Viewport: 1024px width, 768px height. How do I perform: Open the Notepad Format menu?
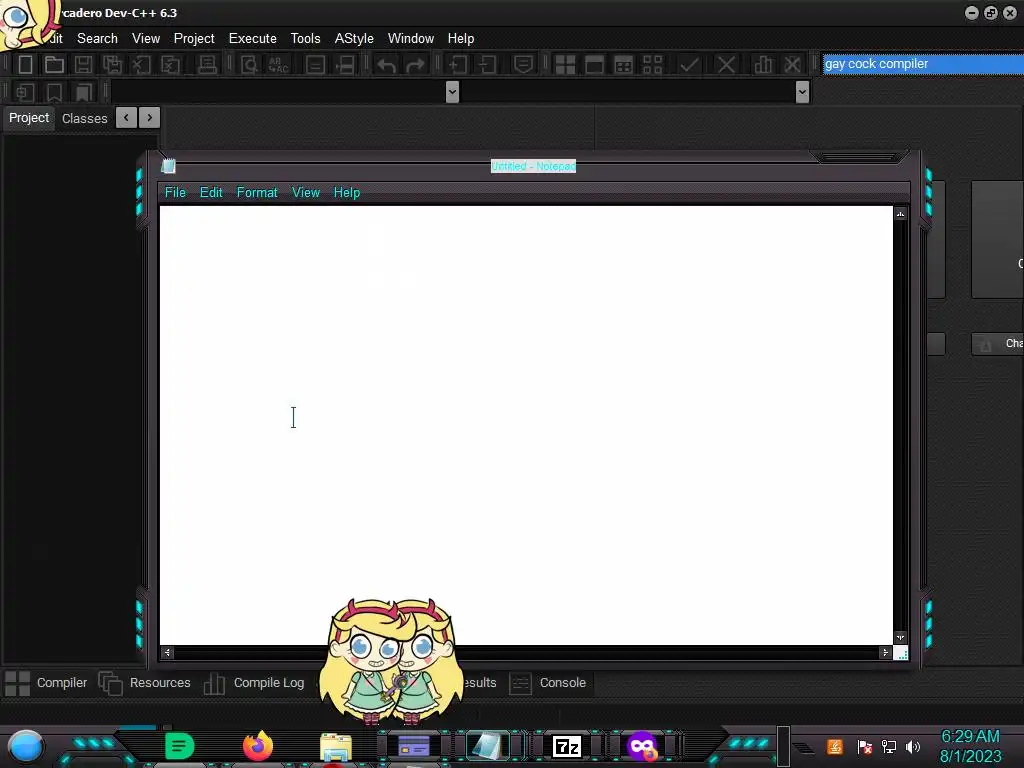point(257,193)
